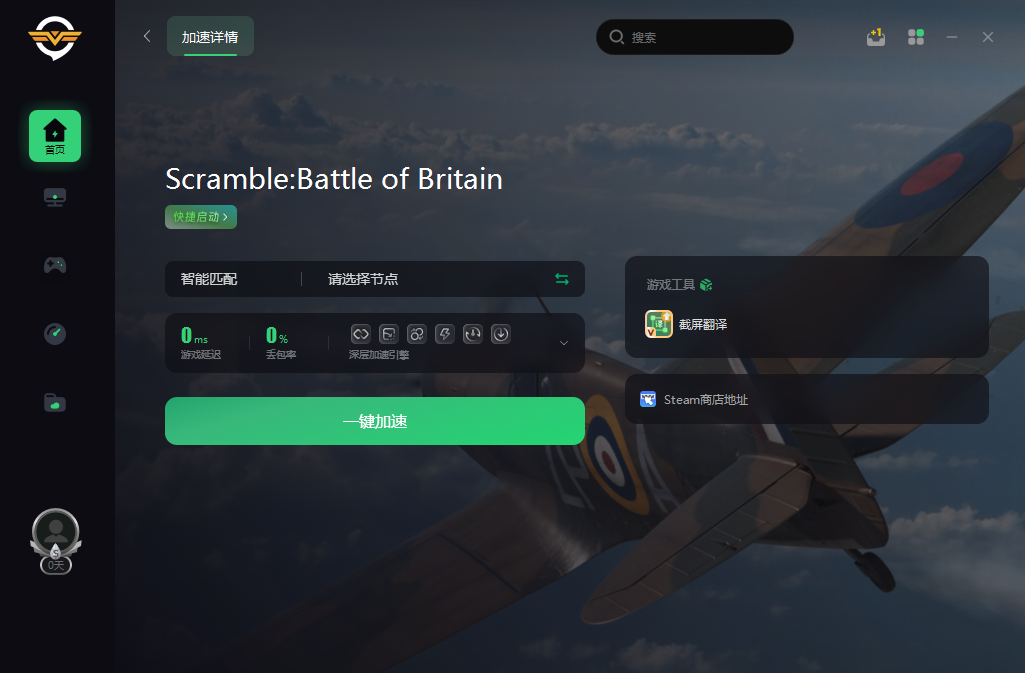Open the four-square apps grid icon
The height and width of the screenshot is (673, 1025).
click(916, 37)
